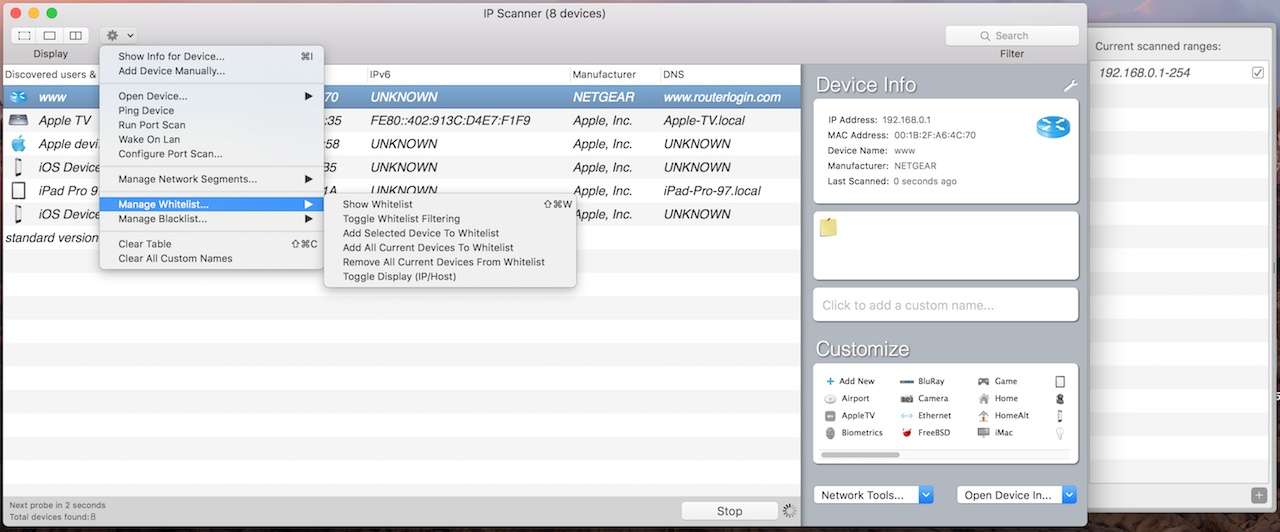Choose Remove All Current Devices From Whitelist
The width and height of the screenshot is (1280, 532).
[x=450, y=262]
